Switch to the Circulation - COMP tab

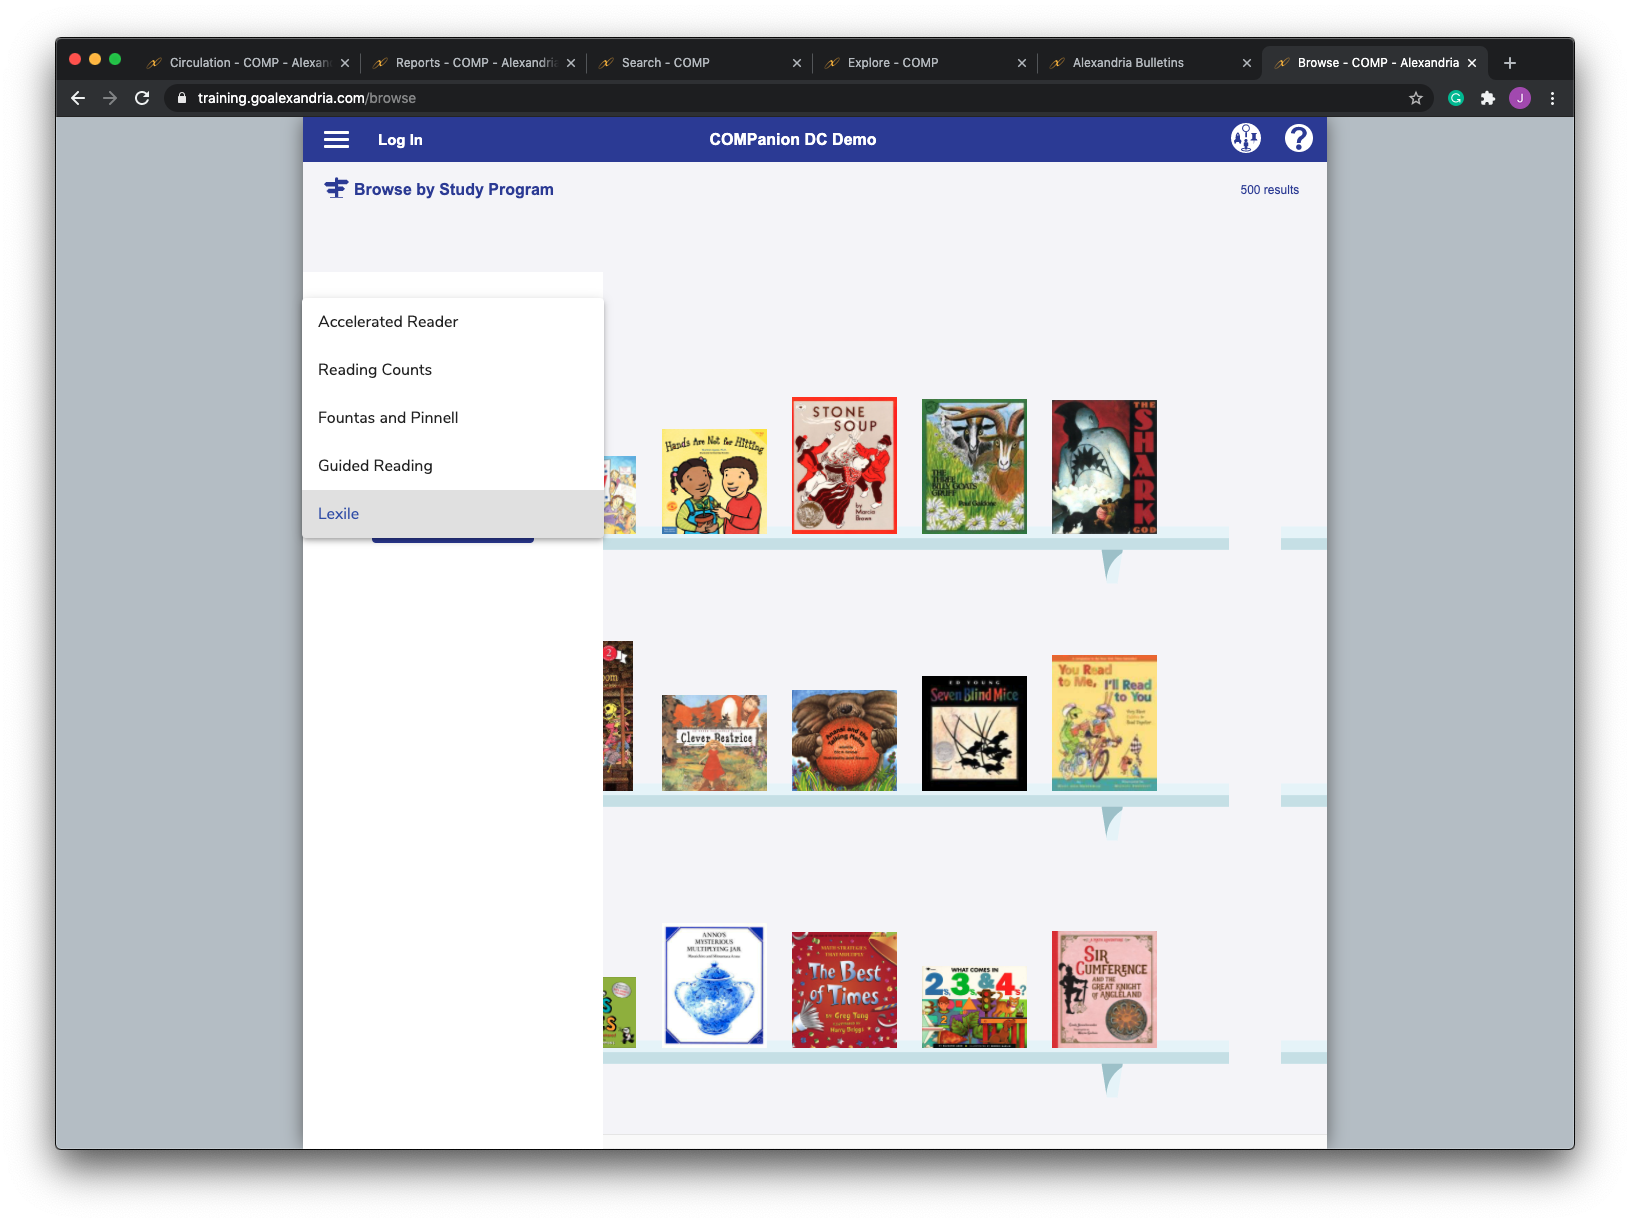pos(248,62)
